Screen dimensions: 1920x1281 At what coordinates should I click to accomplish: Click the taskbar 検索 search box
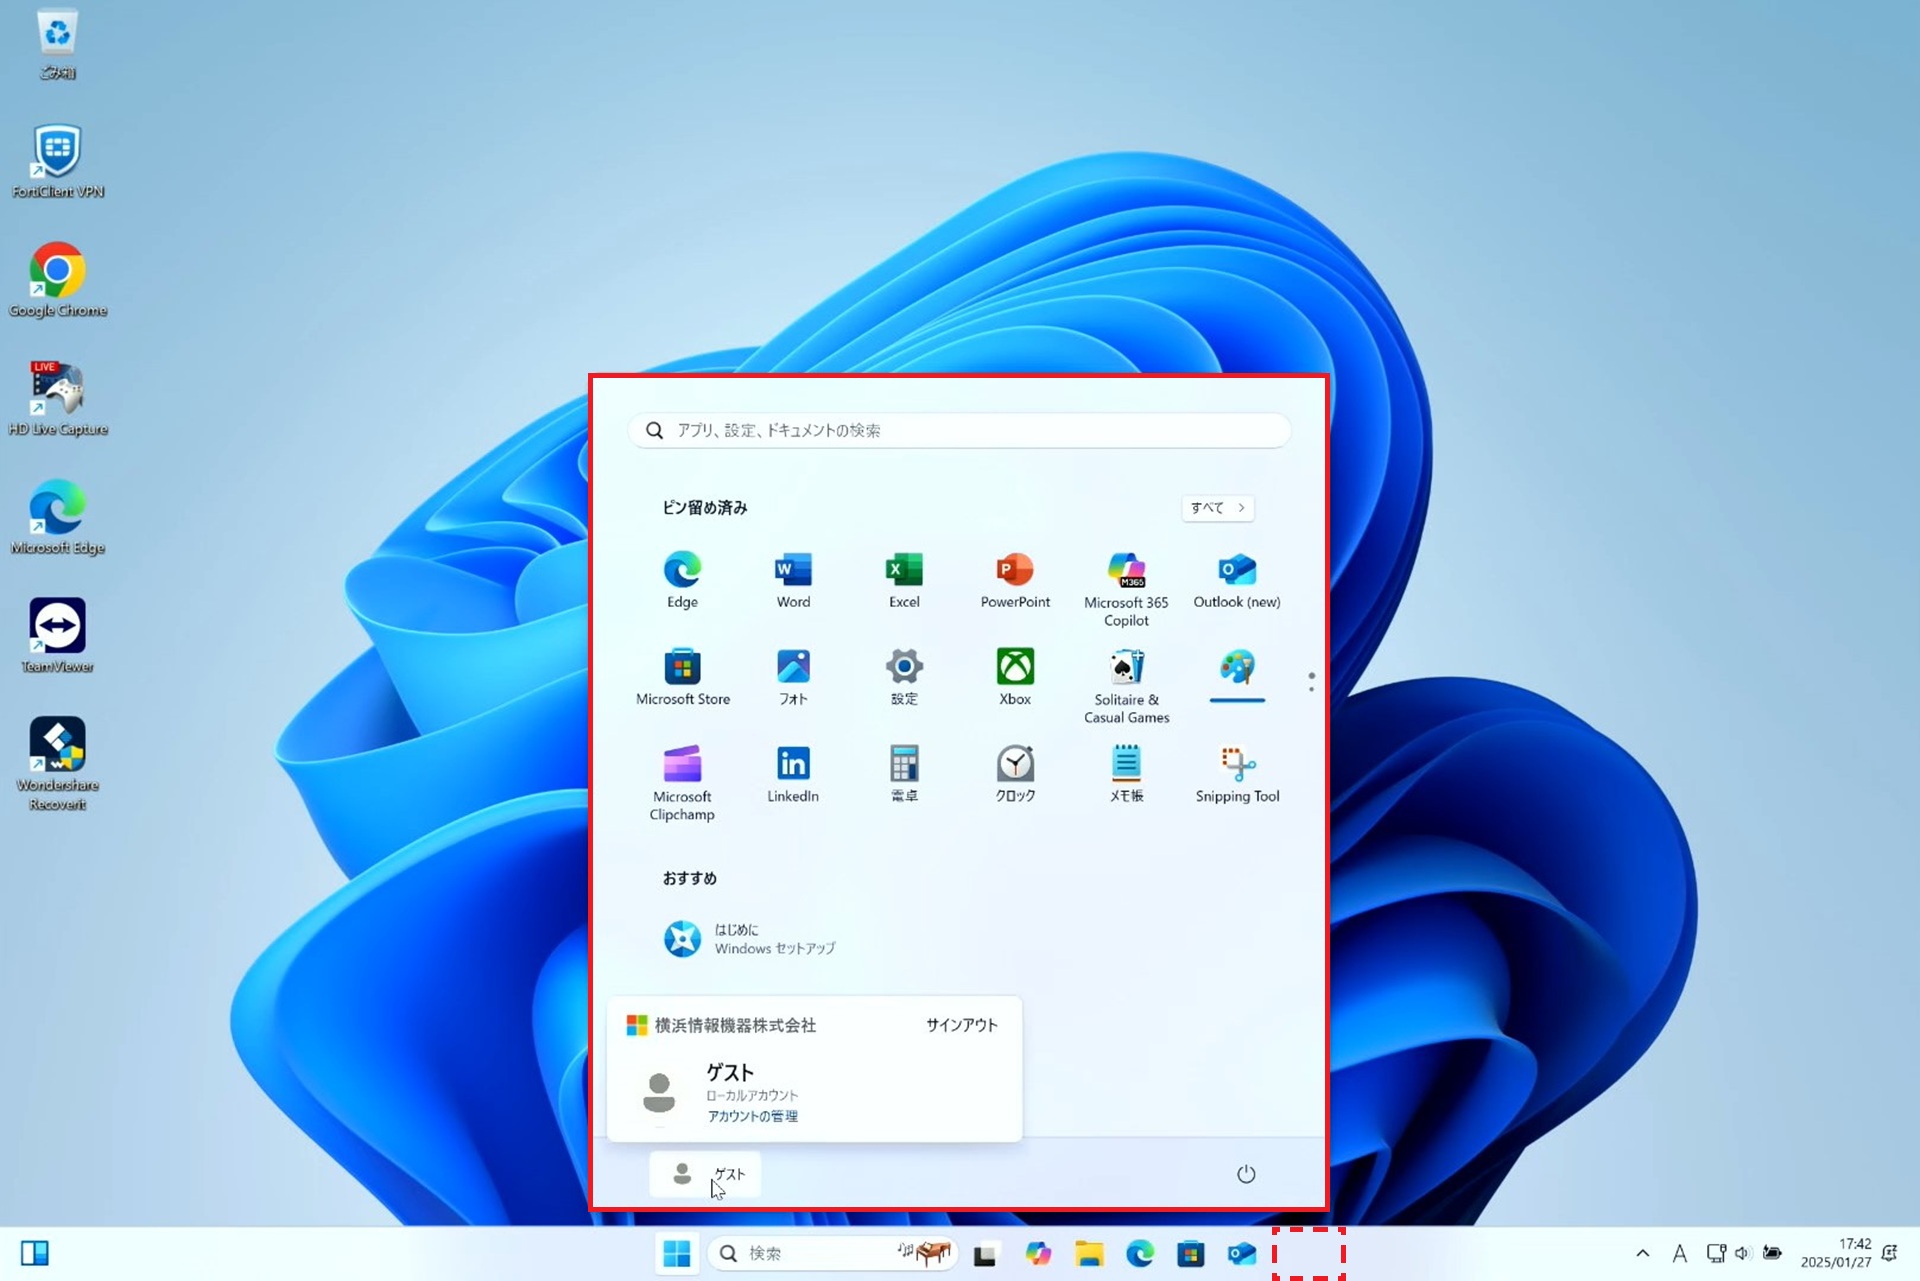(832, 1253)
